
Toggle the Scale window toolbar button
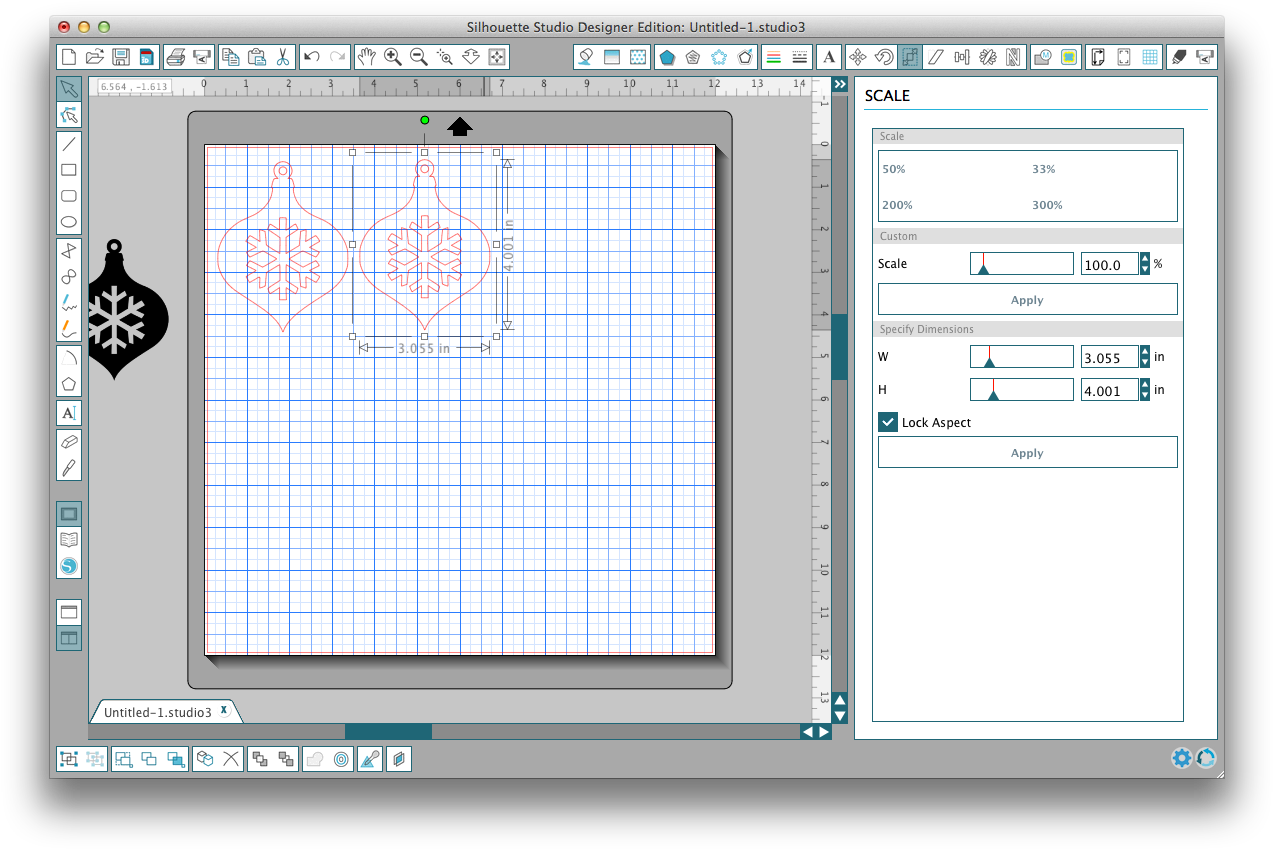tap(909, 57)
